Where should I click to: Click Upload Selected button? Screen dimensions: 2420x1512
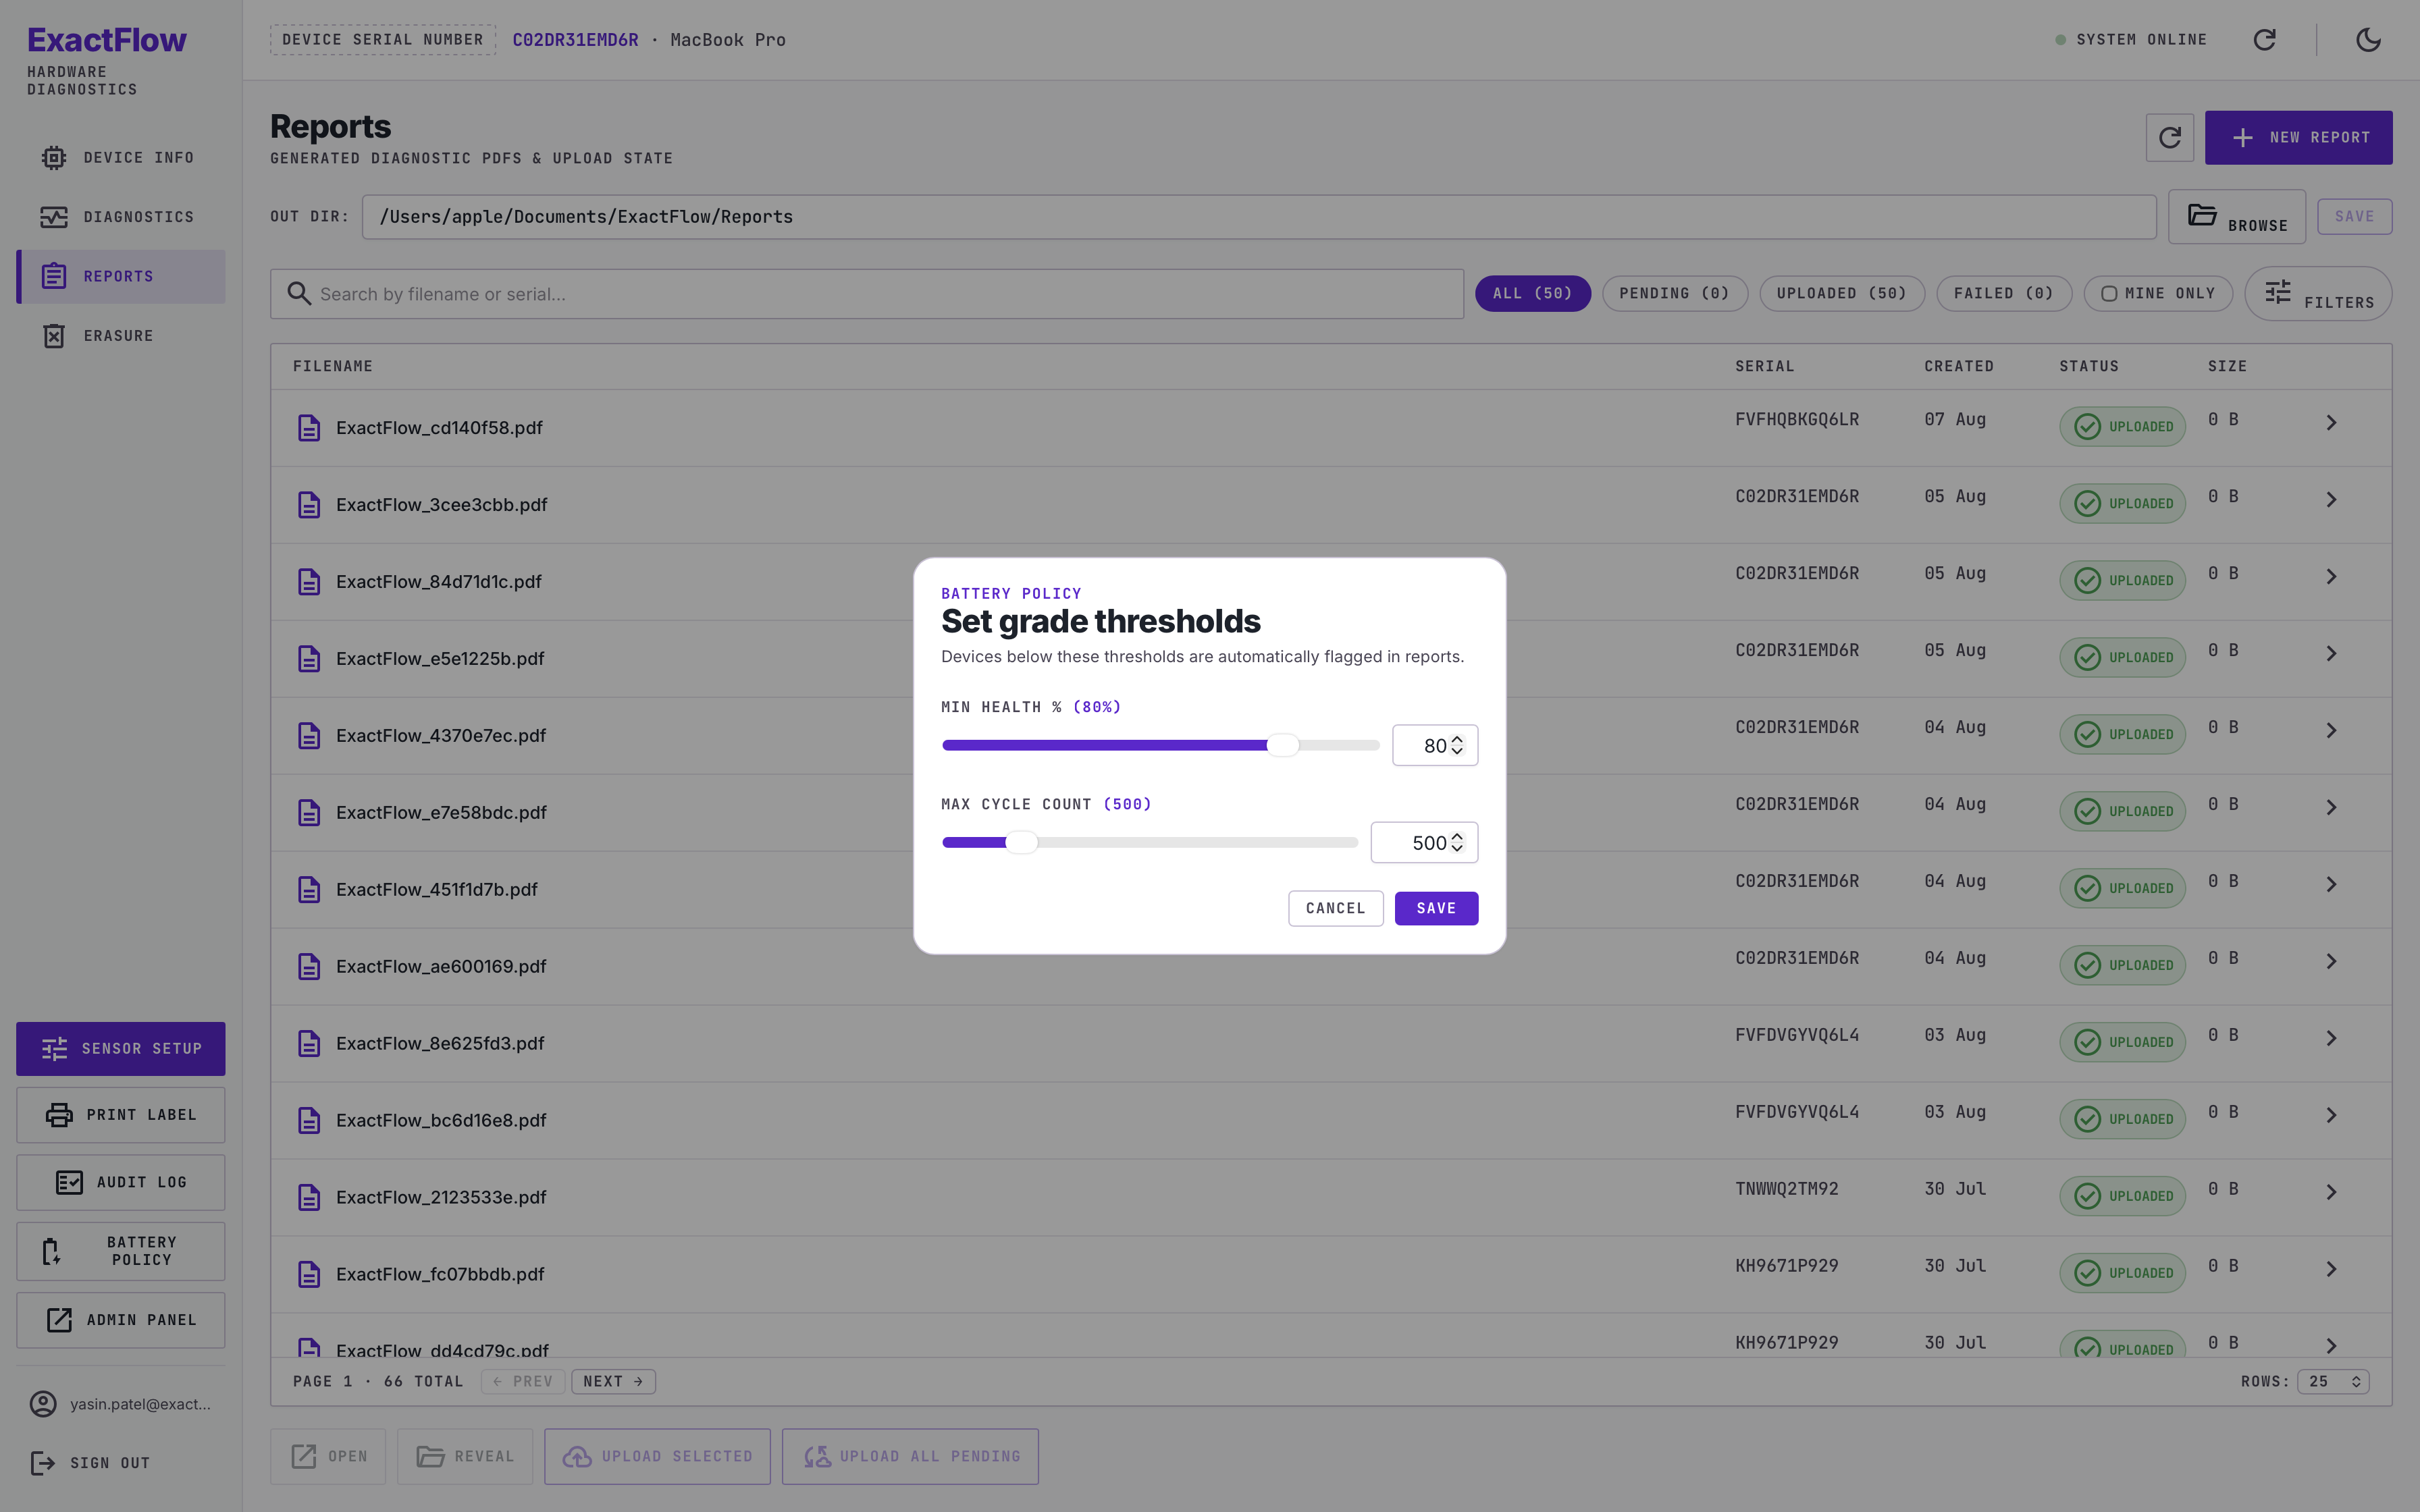click(657, 1457)
